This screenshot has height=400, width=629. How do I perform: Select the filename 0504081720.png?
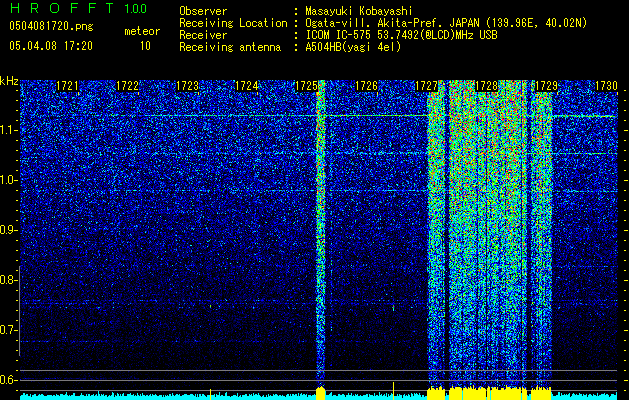[51, 26]
